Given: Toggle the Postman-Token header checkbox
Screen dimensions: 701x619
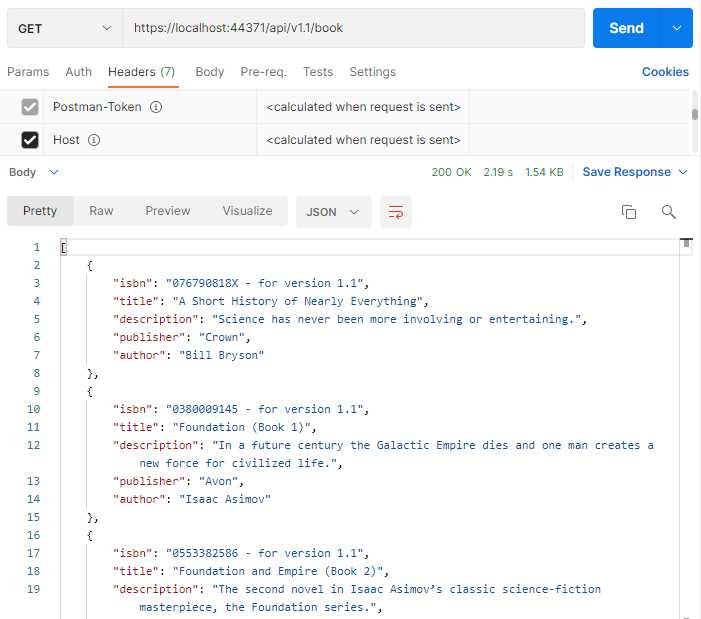Looking at the screenshot, I should (x=30, y=107).
